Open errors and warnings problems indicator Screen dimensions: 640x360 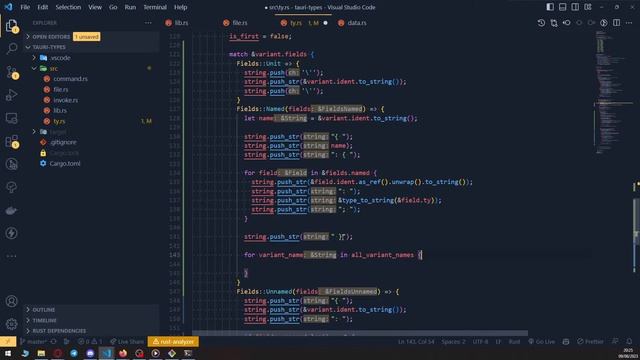90,342
